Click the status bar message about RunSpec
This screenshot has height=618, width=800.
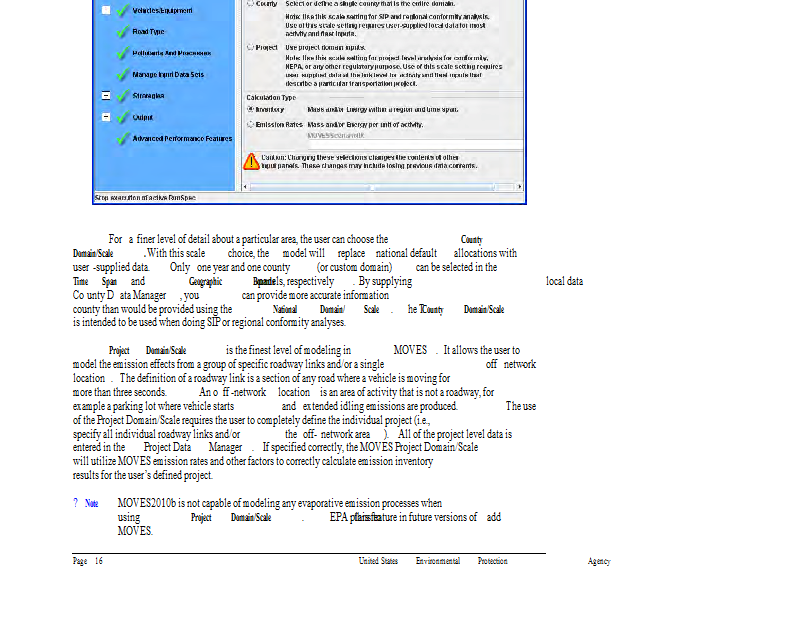coord(145,198)
